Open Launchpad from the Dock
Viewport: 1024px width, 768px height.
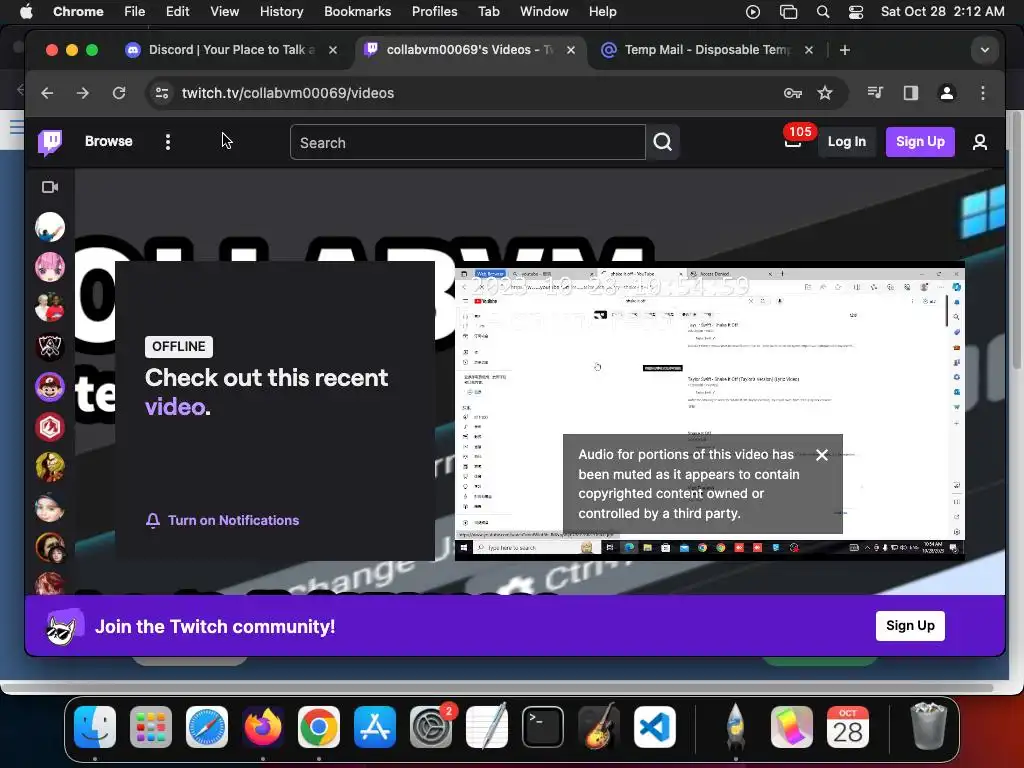[151, 727]
